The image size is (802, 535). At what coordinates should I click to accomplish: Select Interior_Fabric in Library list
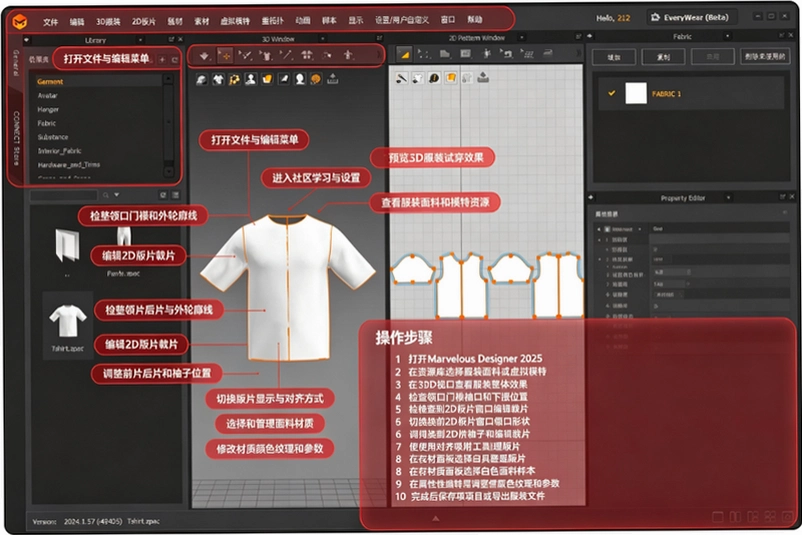pos(59,151)
